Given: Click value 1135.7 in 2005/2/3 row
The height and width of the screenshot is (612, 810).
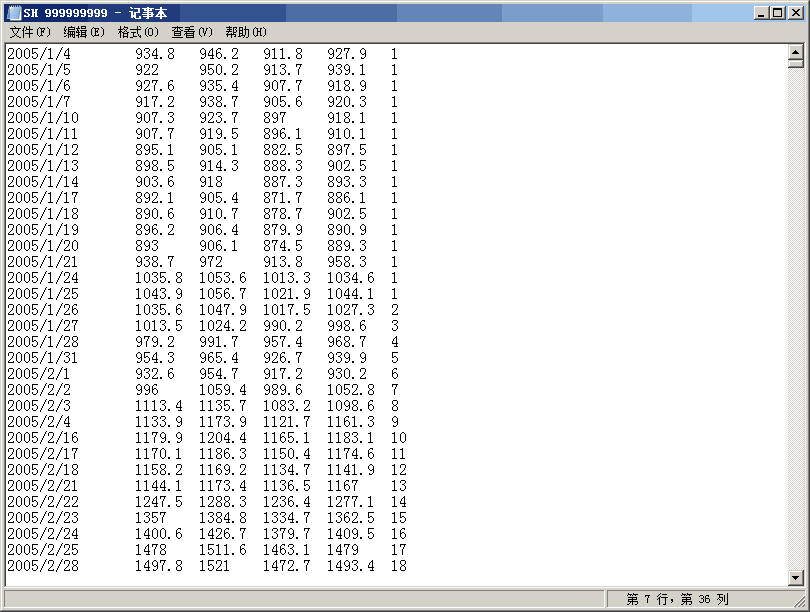Looking at the screenshot, I should coord(223,406).
